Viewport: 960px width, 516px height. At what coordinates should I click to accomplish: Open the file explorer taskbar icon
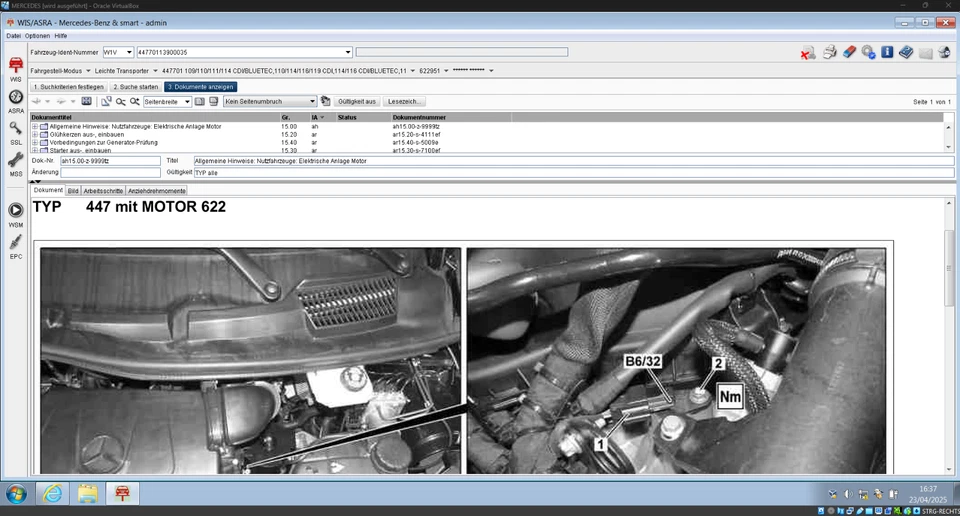[x=87, y=493]
